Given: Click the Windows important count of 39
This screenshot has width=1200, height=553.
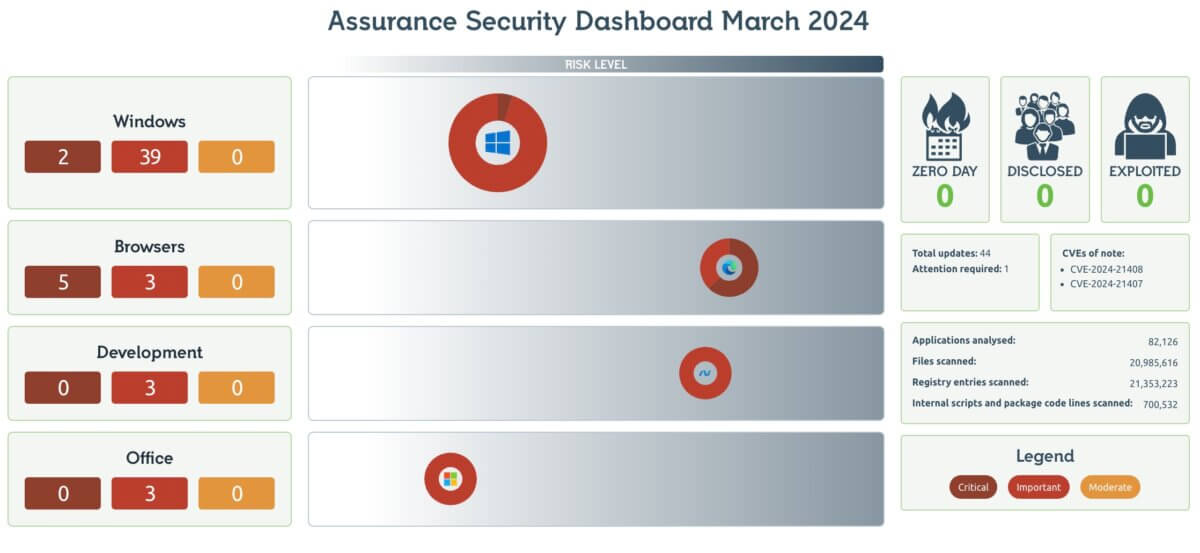Looking at the screenshot, I should tap(150, 157).
